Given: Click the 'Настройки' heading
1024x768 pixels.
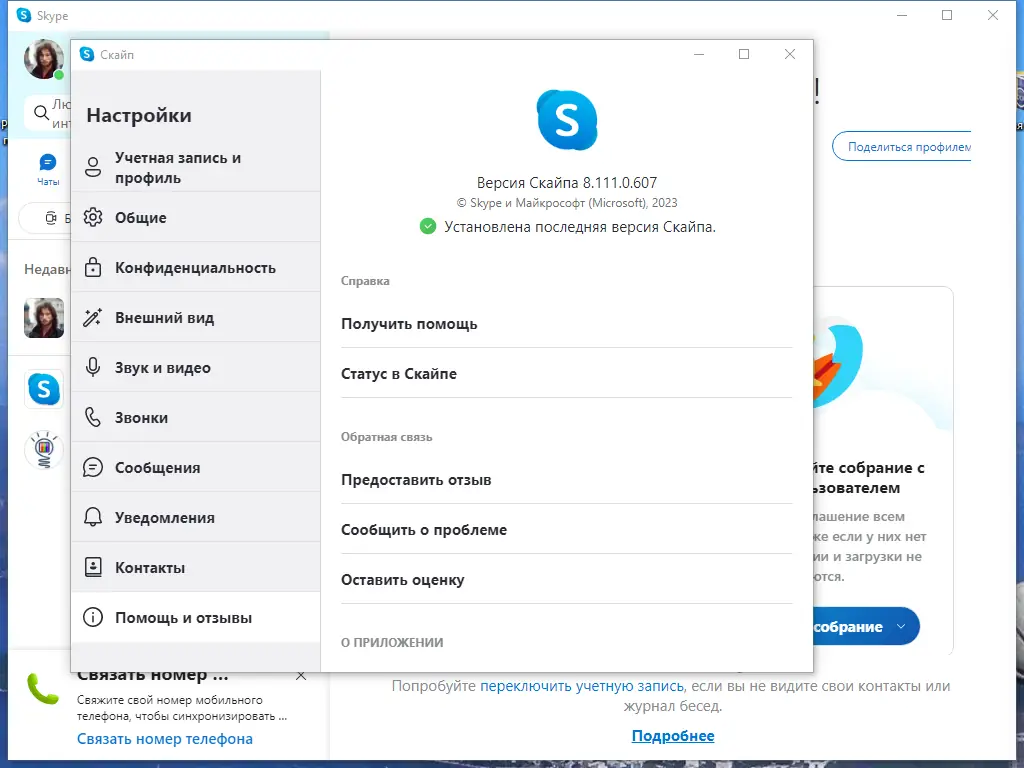Looking at the screenshot, I should pyautogui.click(x=139, y=115).
